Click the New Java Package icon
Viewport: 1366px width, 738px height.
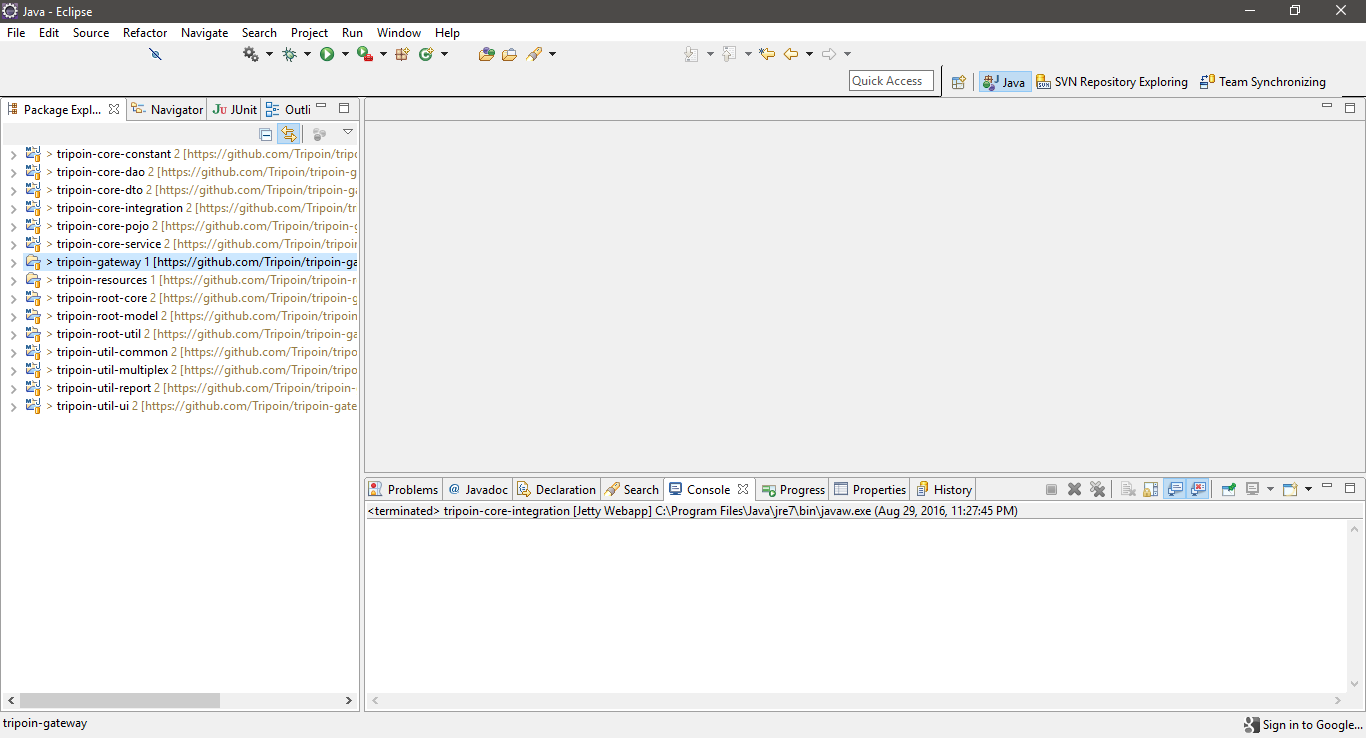(x=402, y=54)
